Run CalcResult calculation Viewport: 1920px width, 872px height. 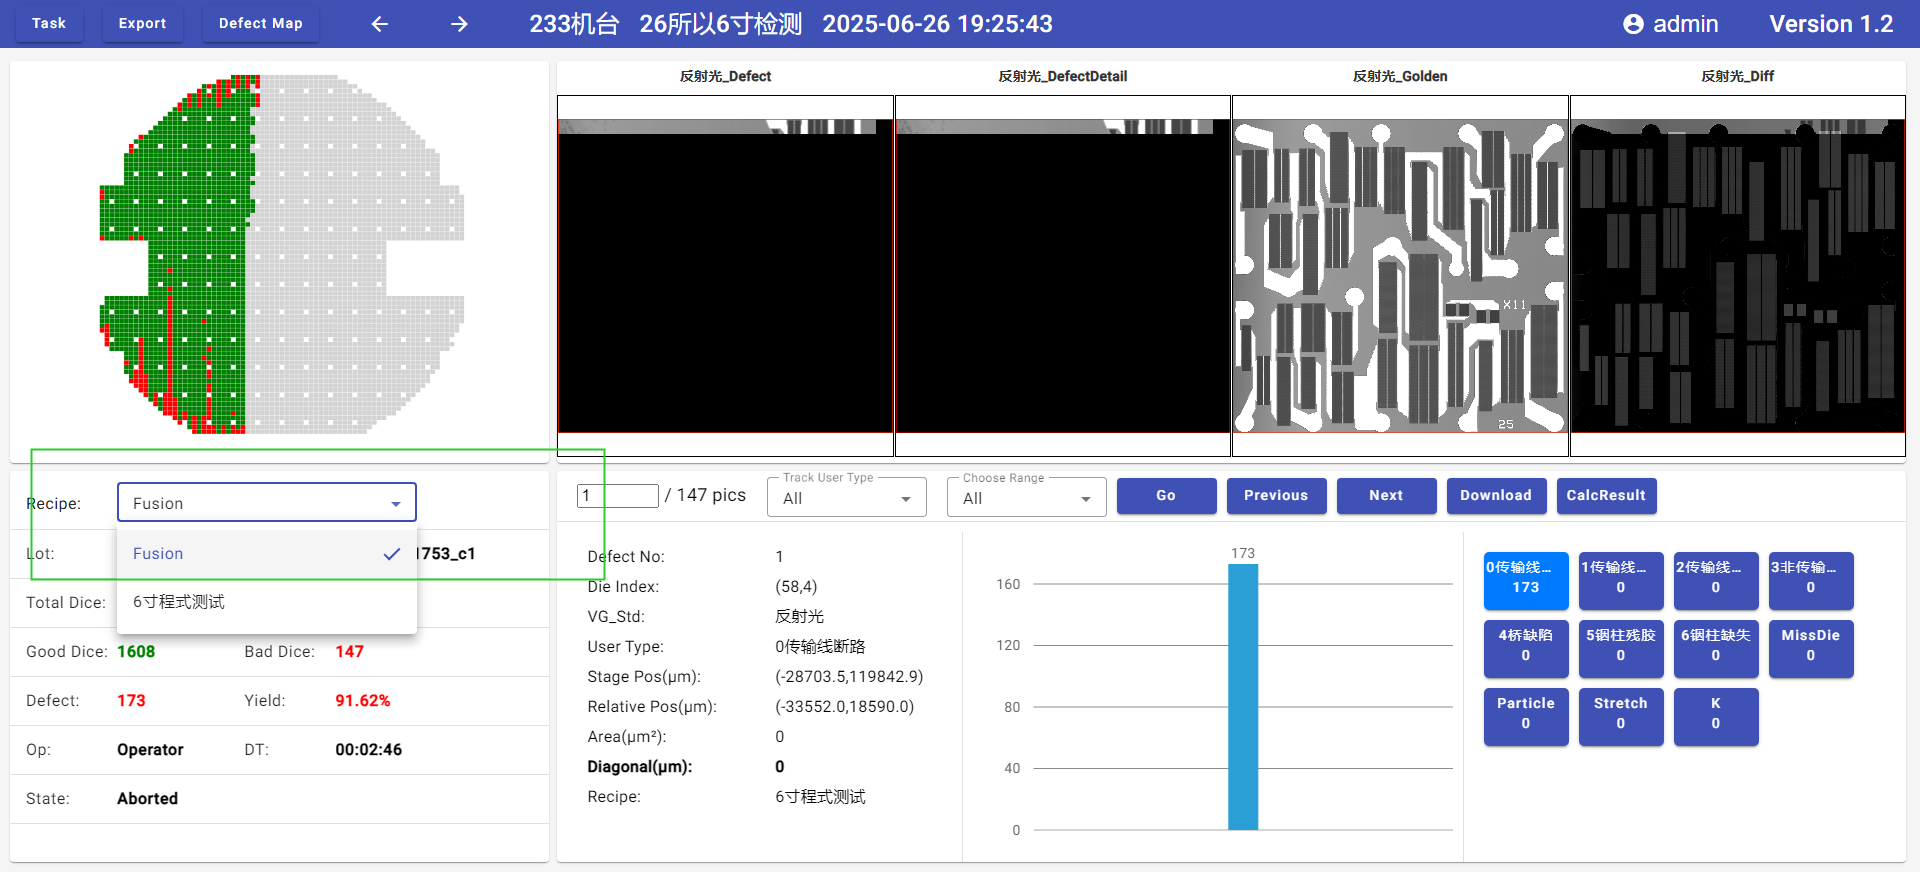1606,496
